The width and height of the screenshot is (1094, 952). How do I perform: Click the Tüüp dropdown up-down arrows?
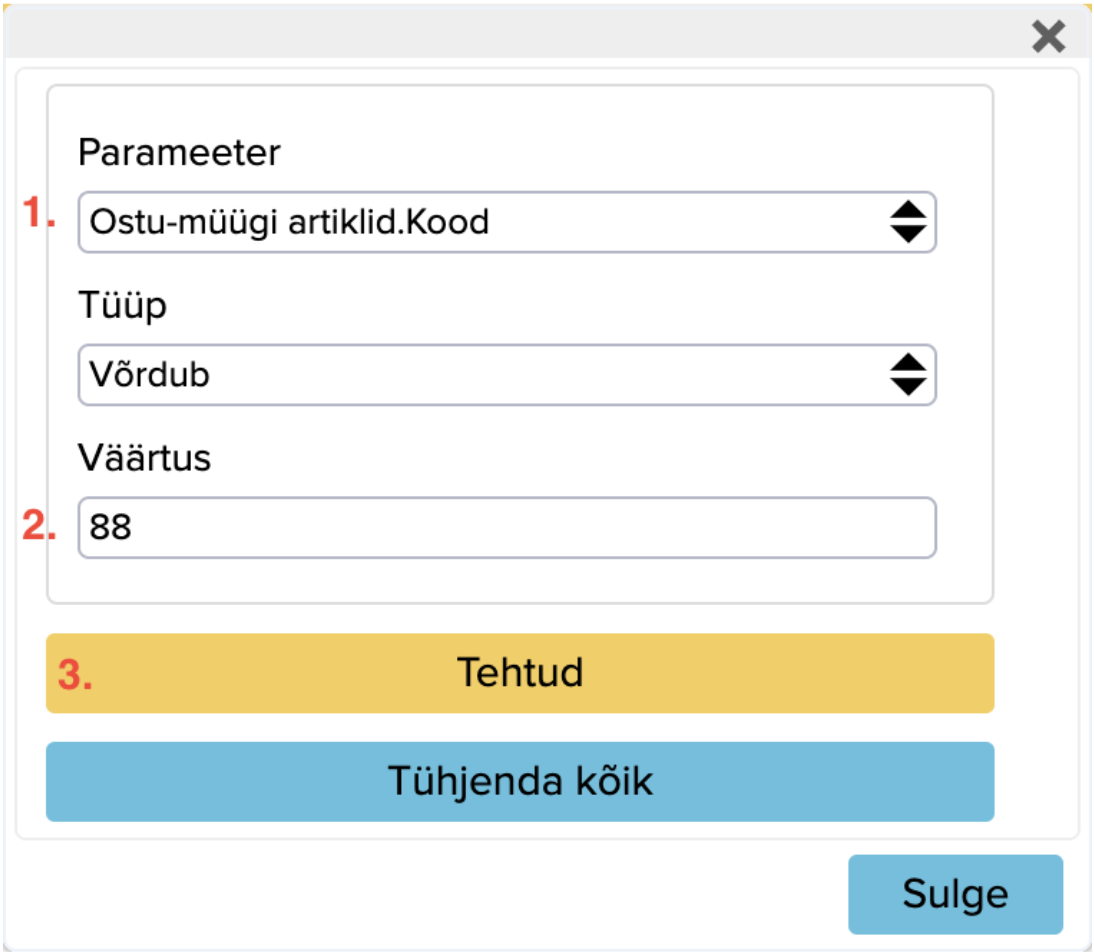pos(907,375)
